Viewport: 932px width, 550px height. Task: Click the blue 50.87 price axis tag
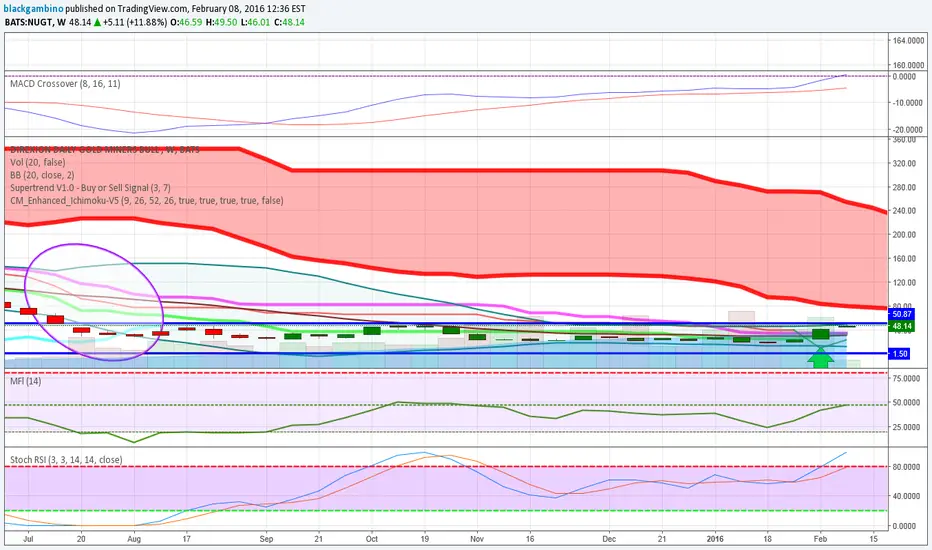pyautogui.click(x=902, y=314)
